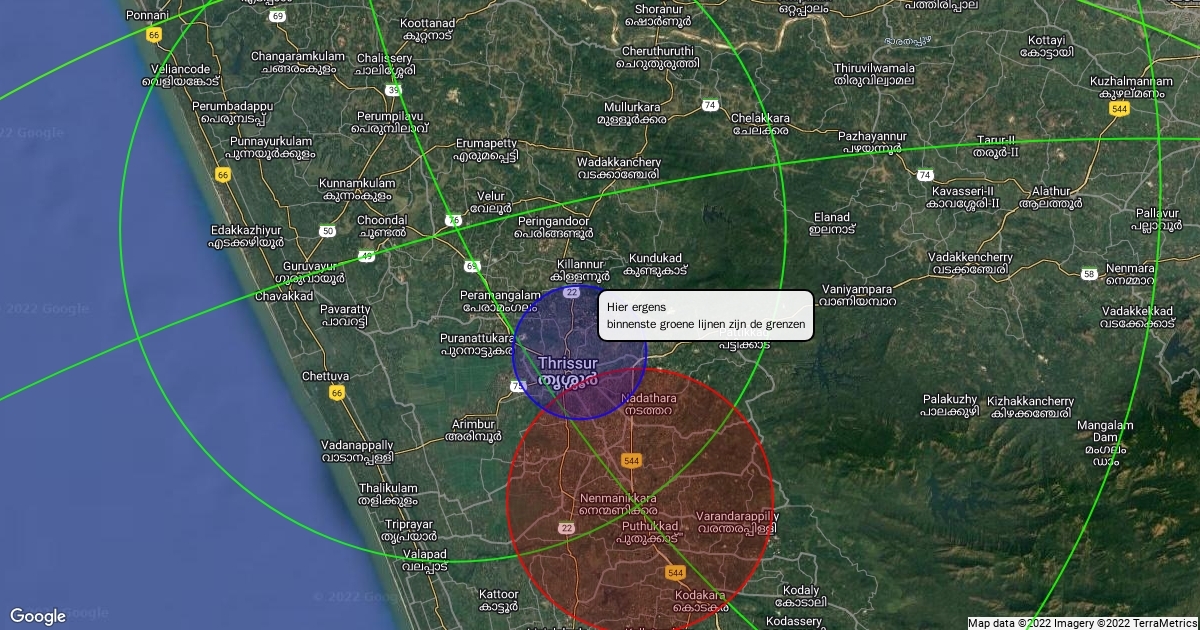Viewport: 1200px width, 630px height.
Task: Select the Vadanappally town label
Action: click(357, 451)
